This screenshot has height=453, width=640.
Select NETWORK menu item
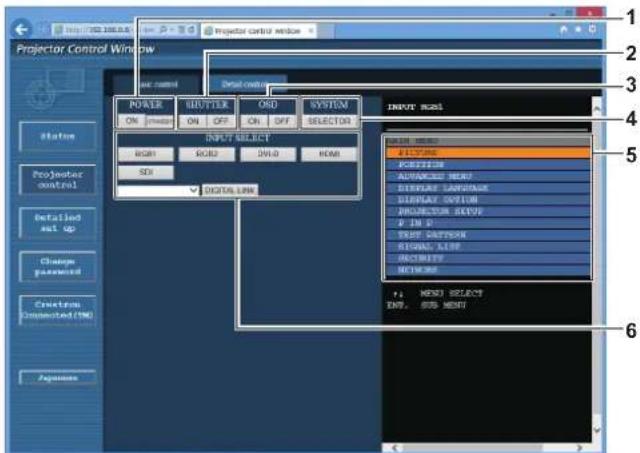coord(488,270)
